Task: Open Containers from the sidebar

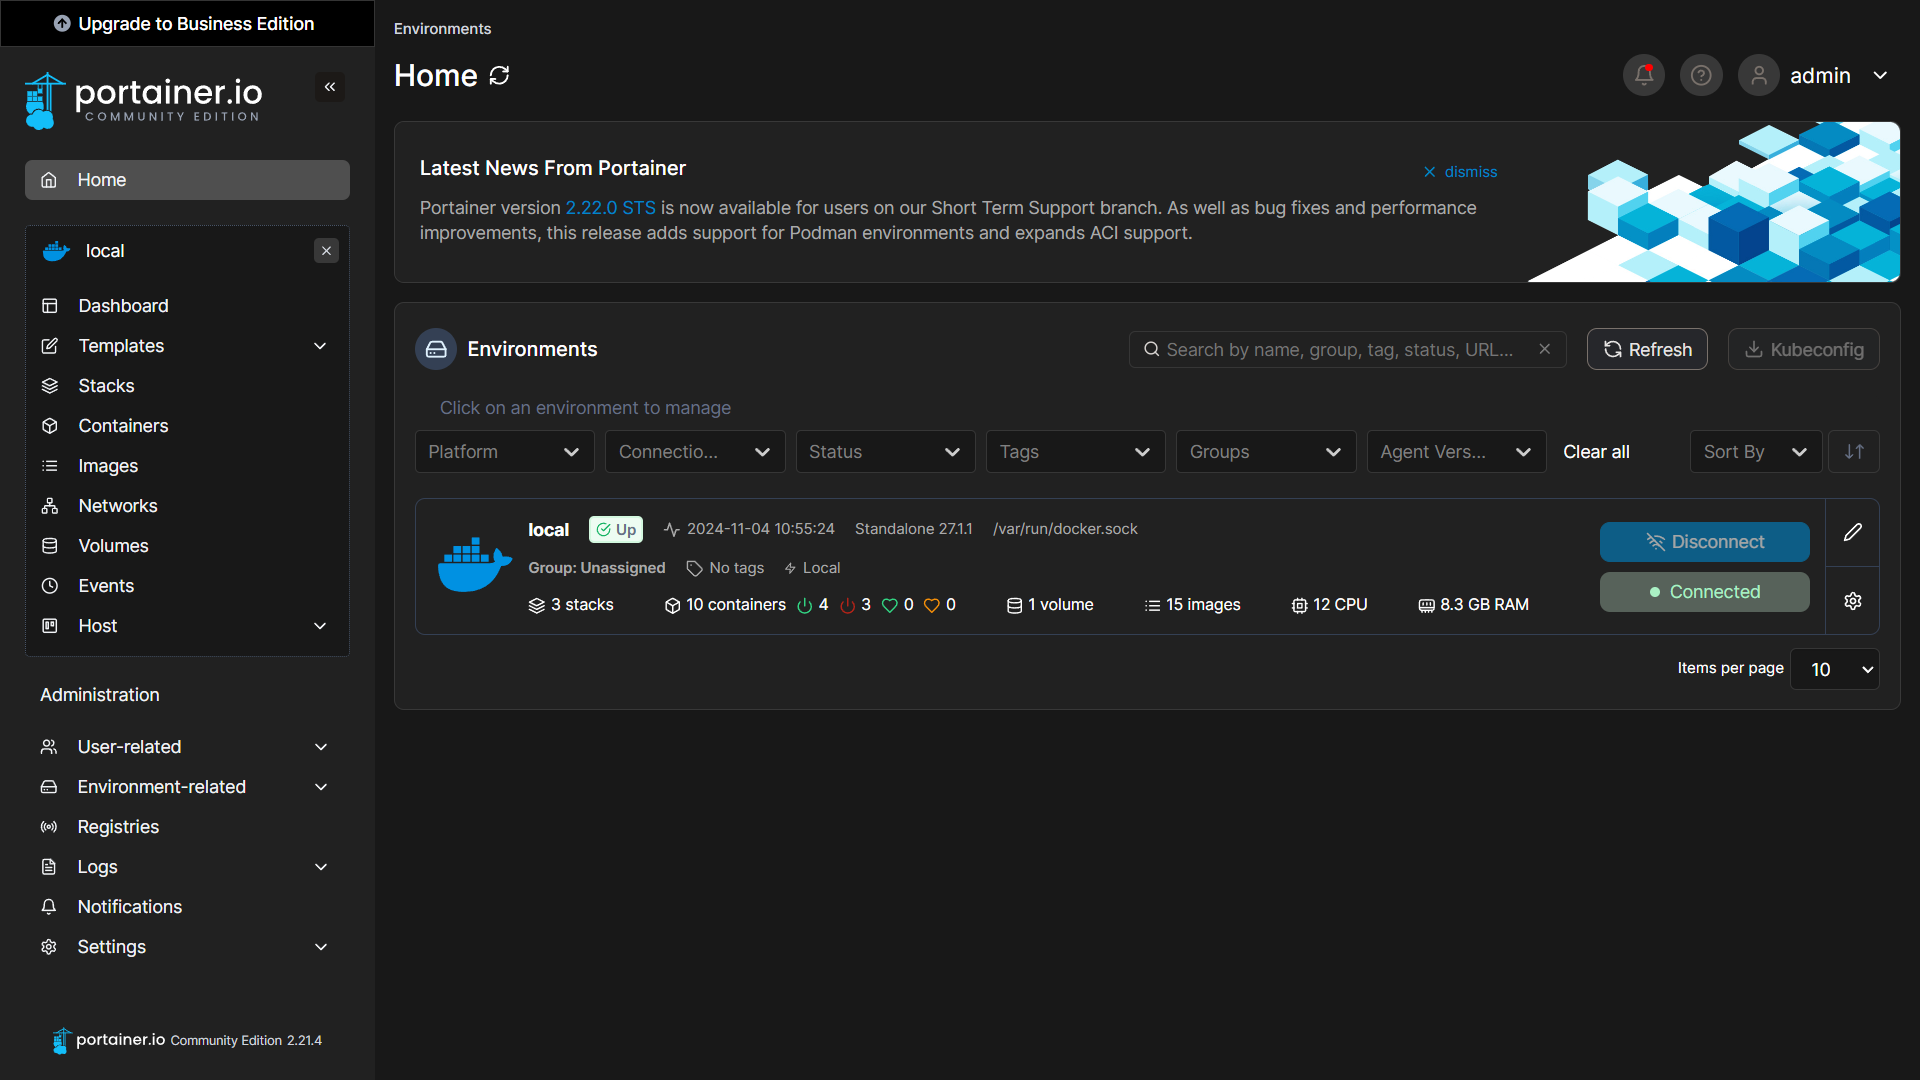Action: (123, 425)
